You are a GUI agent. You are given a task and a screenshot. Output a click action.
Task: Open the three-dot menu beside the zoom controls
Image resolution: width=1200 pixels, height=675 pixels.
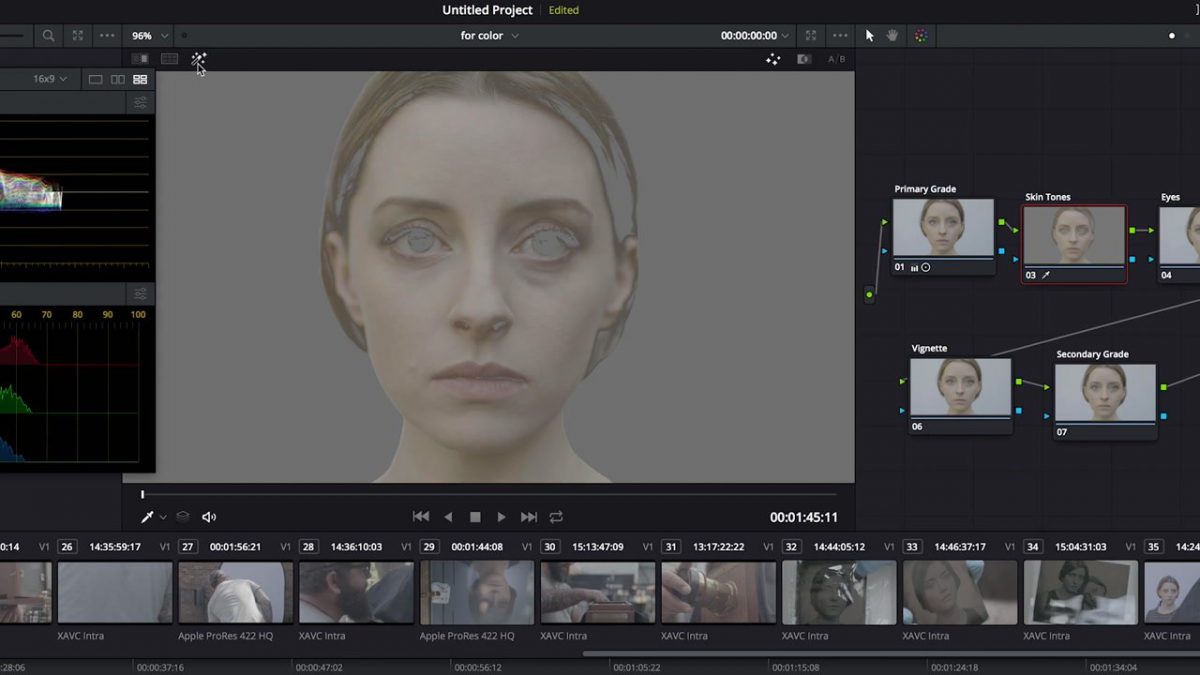[106, 35]
